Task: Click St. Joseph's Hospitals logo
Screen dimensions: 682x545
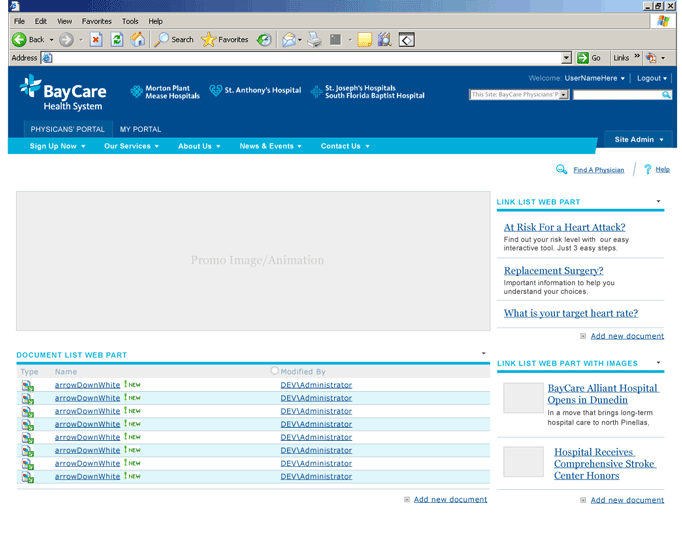Action: coord(368,92)
